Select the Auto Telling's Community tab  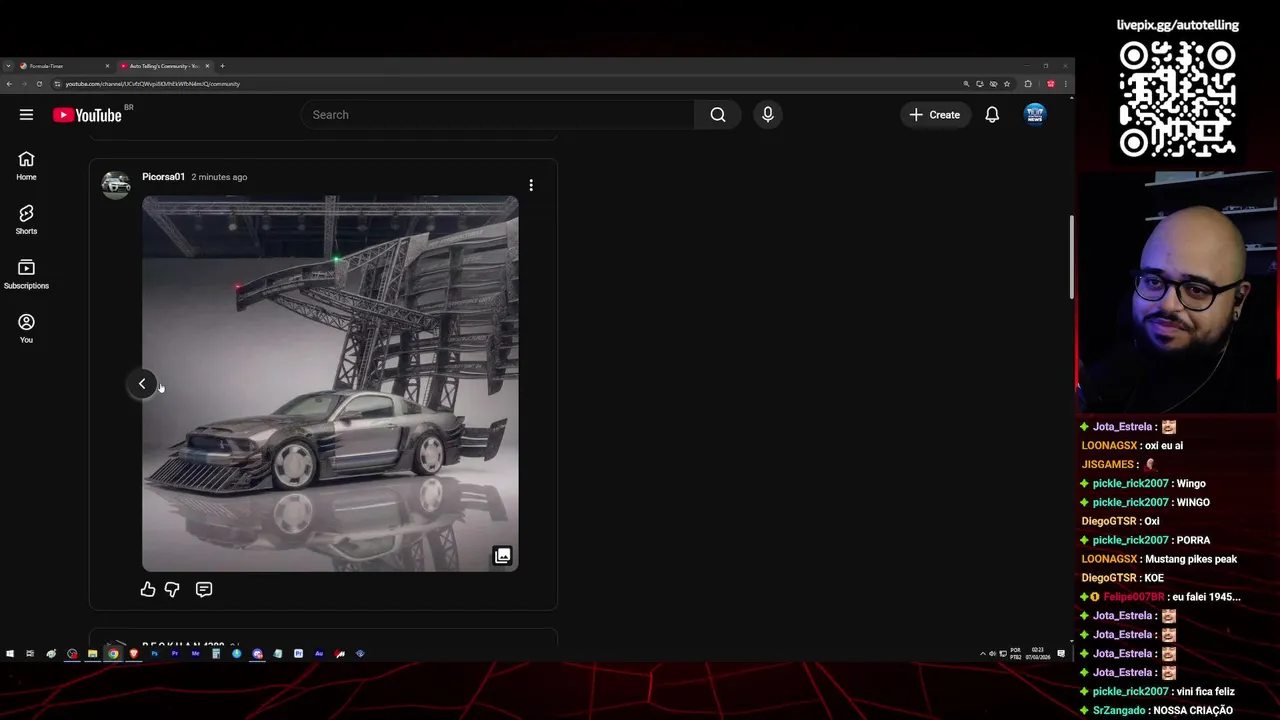[x=164, y=66]
